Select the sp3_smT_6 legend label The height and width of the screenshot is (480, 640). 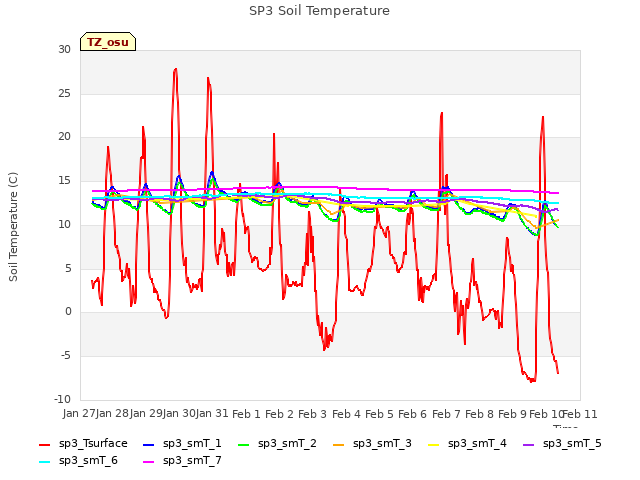tap(88, 460)
